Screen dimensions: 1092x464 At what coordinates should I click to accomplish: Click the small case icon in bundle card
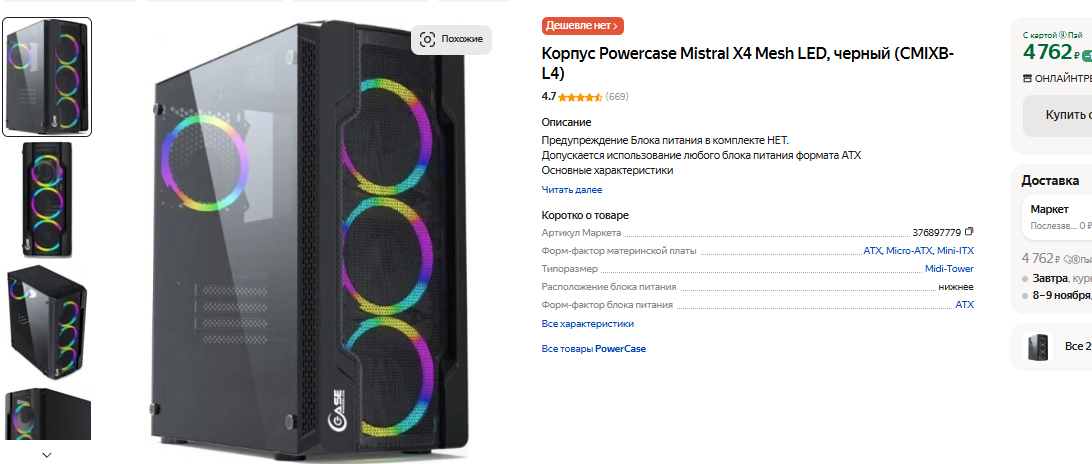click(1040, 347)
